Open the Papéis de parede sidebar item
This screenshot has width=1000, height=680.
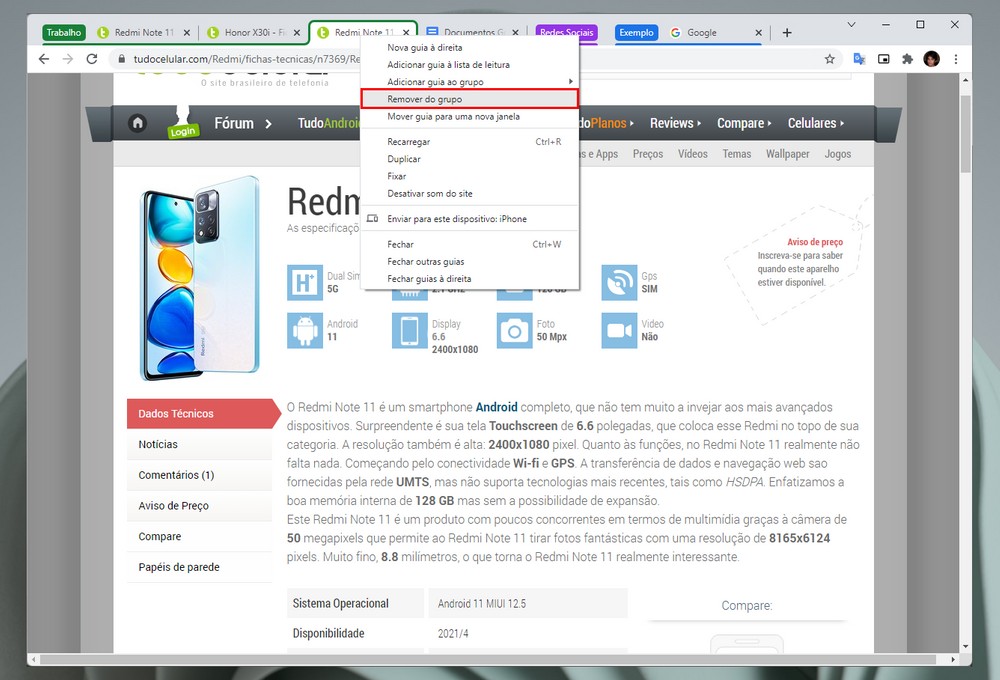point(200,567)
